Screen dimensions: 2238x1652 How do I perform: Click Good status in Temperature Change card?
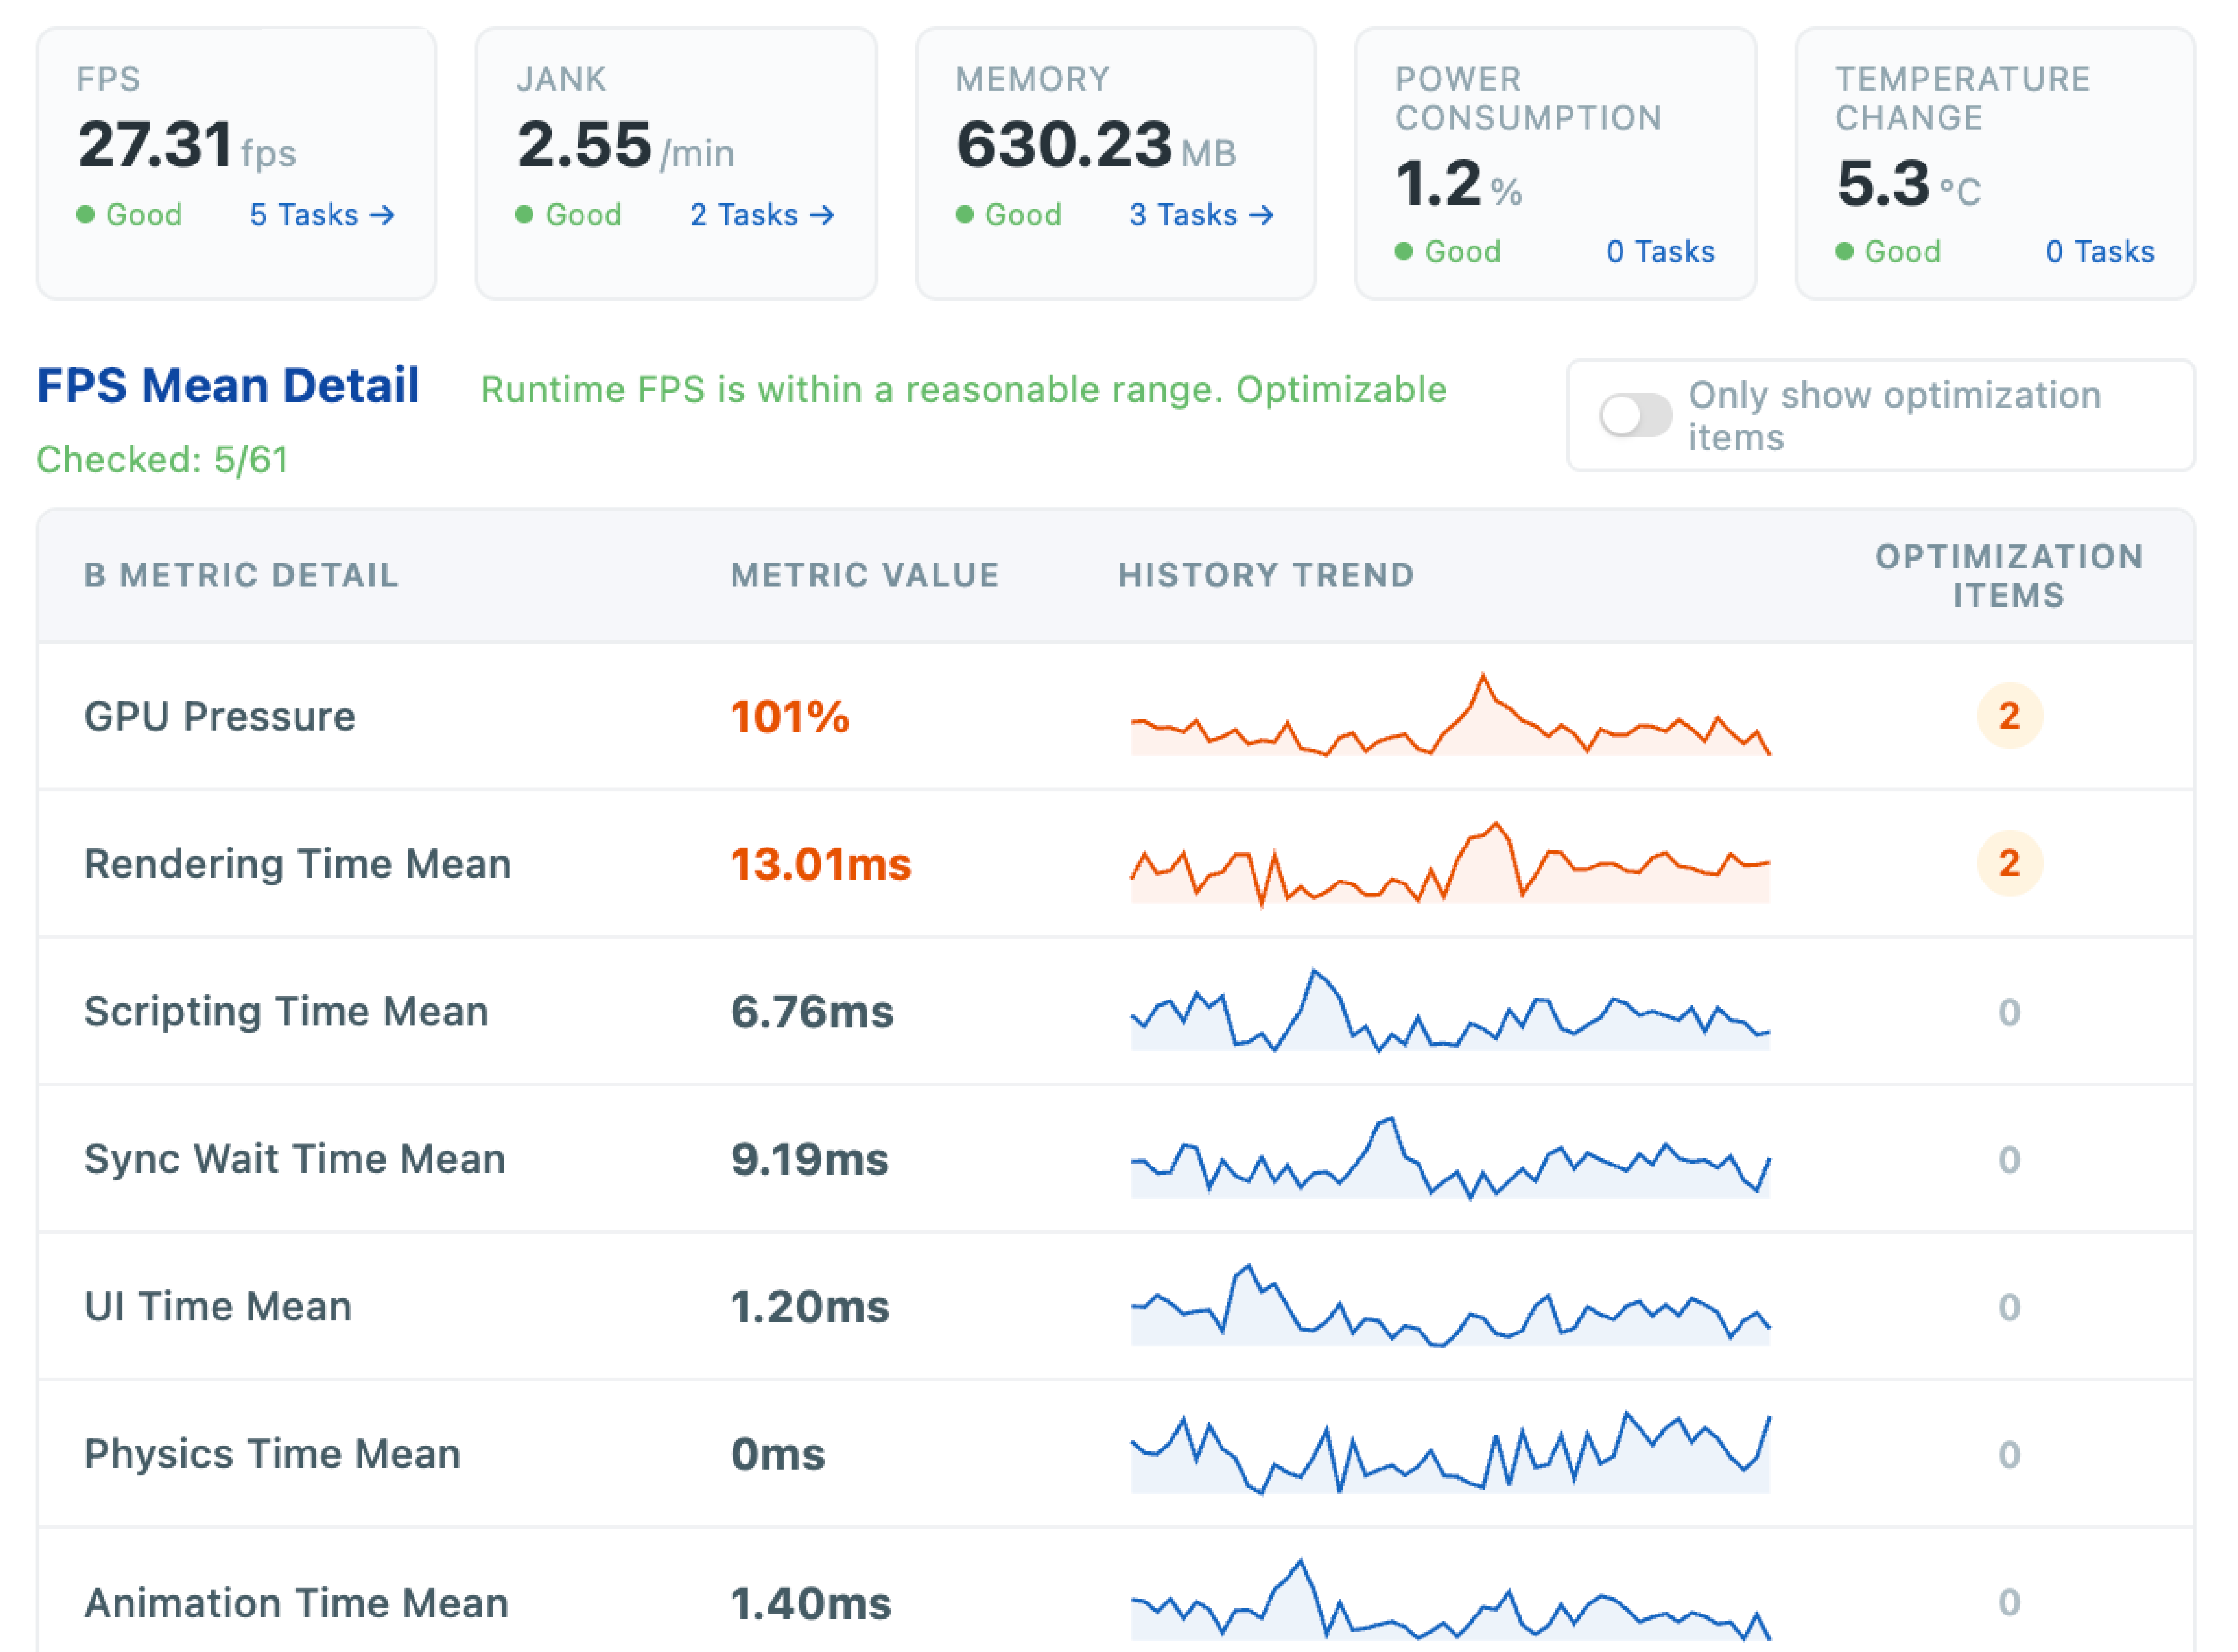(1888, 252)
